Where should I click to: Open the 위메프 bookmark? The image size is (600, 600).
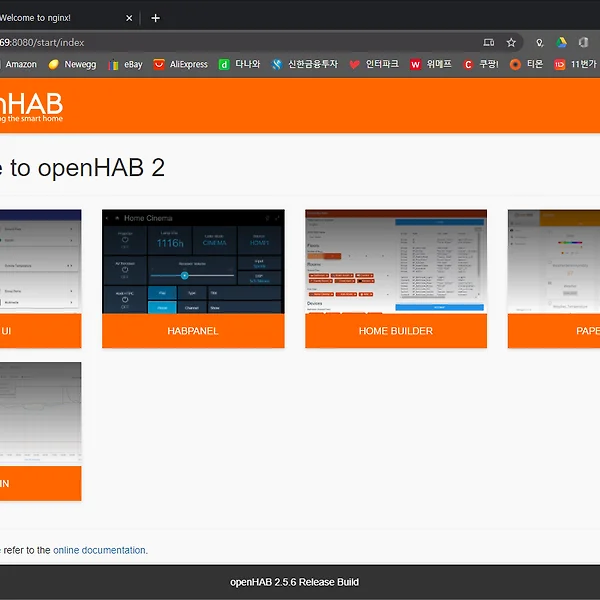coord(430,64)
